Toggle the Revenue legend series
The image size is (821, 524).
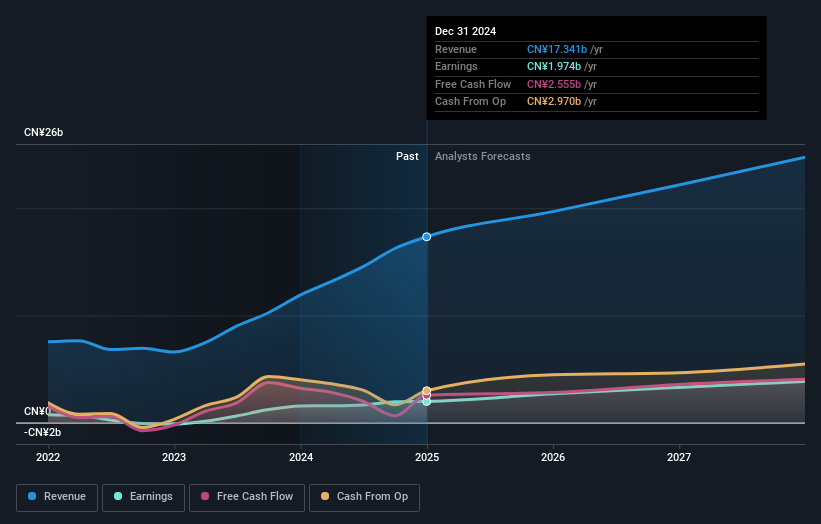(57, 497)
